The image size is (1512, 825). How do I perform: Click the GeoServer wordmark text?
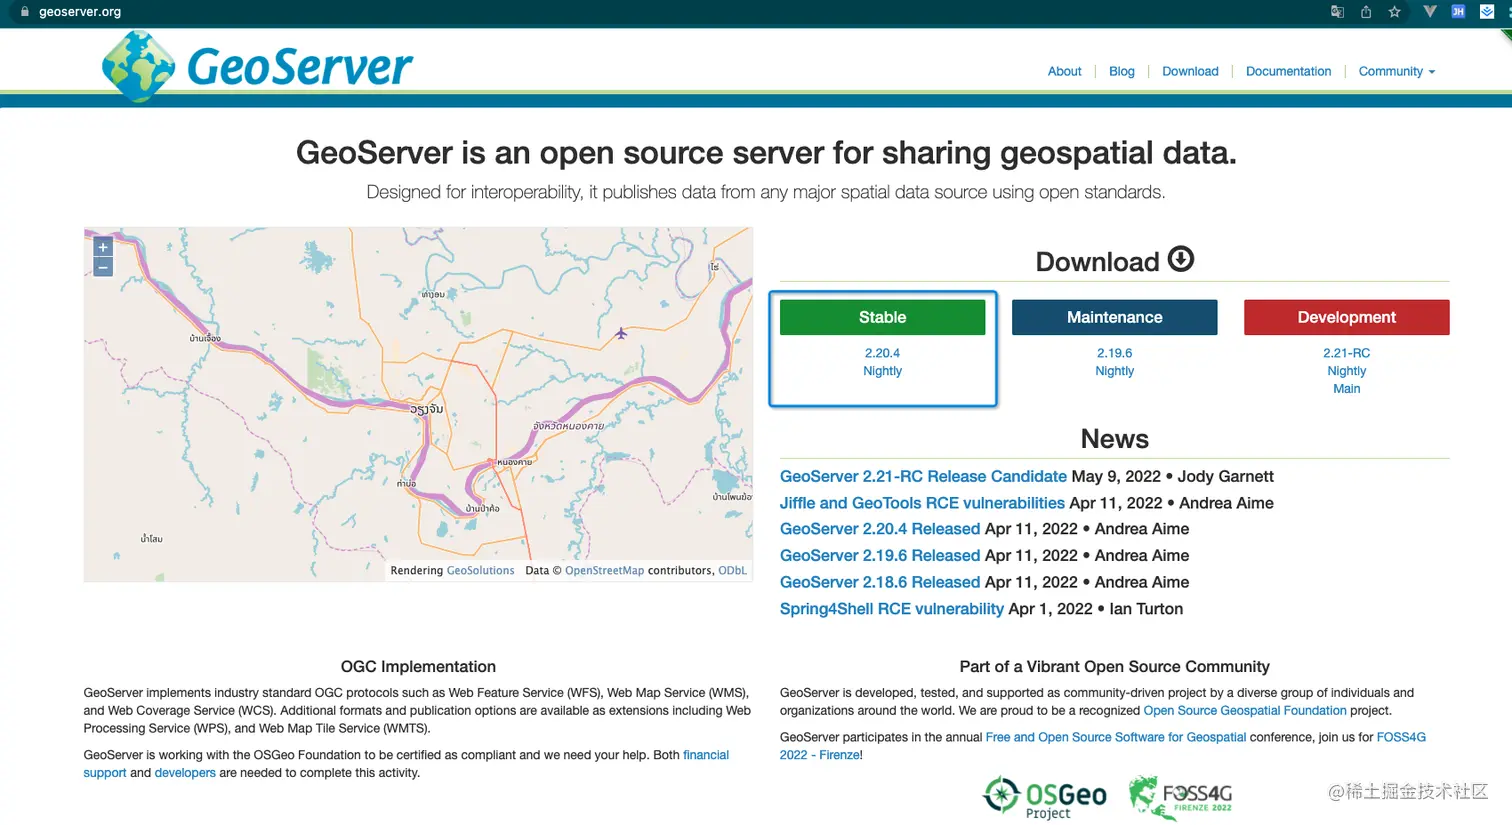pos(300,67)
